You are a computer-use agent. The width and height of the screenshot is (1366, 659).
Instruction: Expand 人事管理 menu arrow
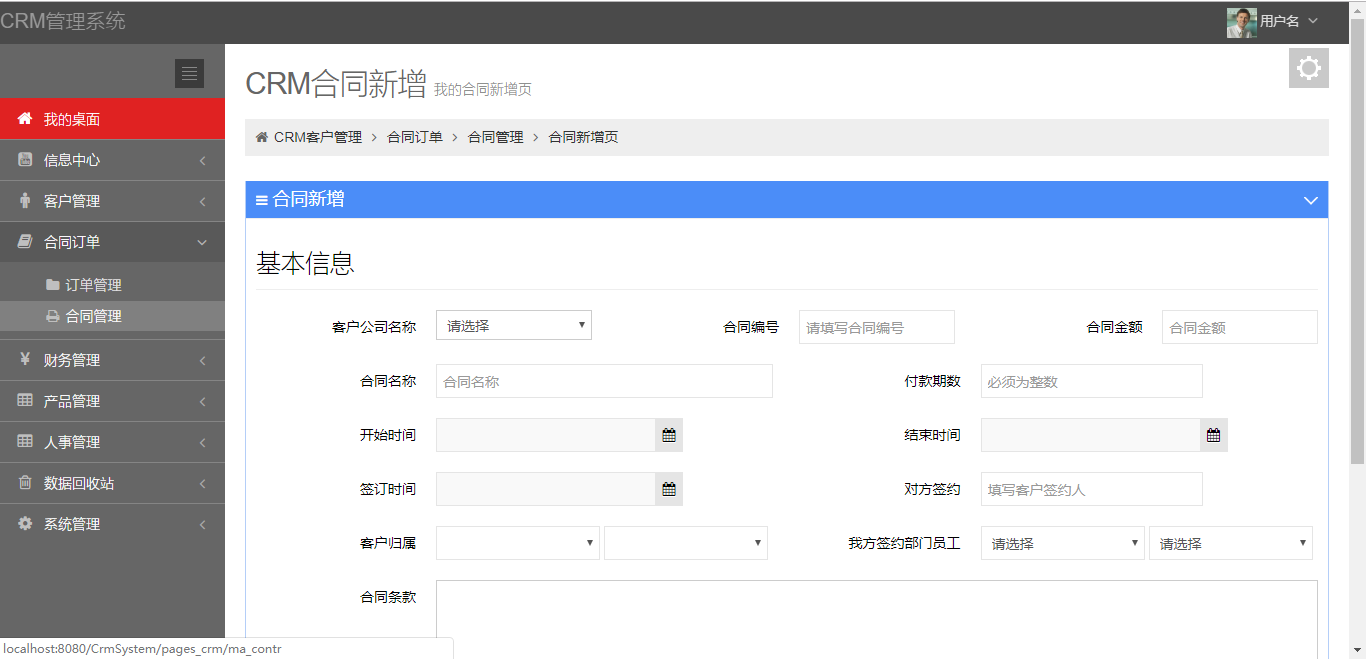point(202,442)
